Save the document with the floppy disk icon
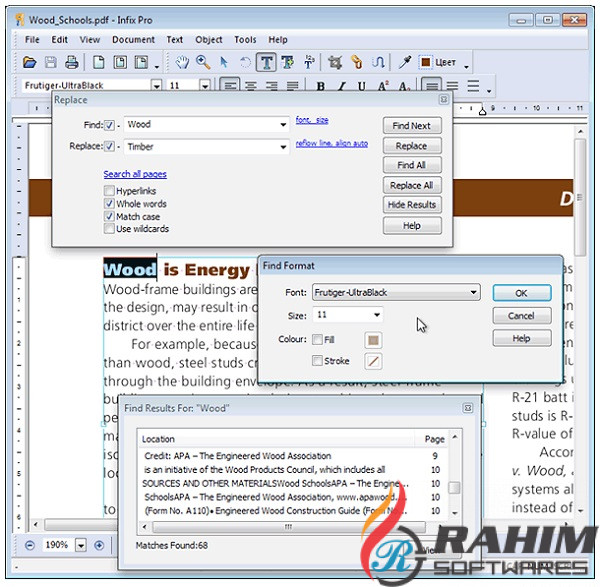This screenshot has width=600, height=587. click(x=51, y=62)
